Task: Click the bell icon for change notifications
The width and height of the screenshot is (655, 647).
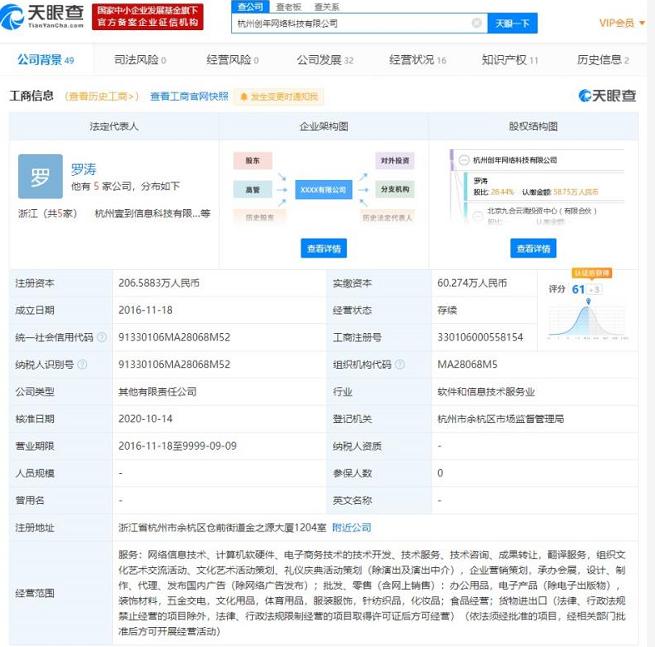Action: click(244, 97)
